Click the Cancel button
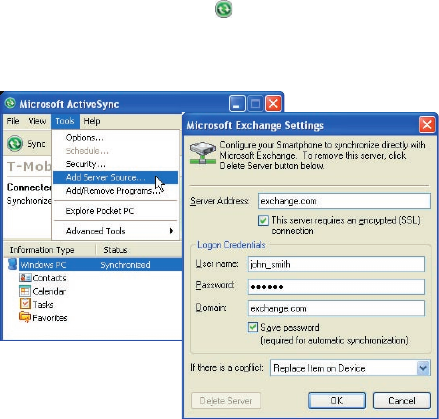 click(402, 400)
